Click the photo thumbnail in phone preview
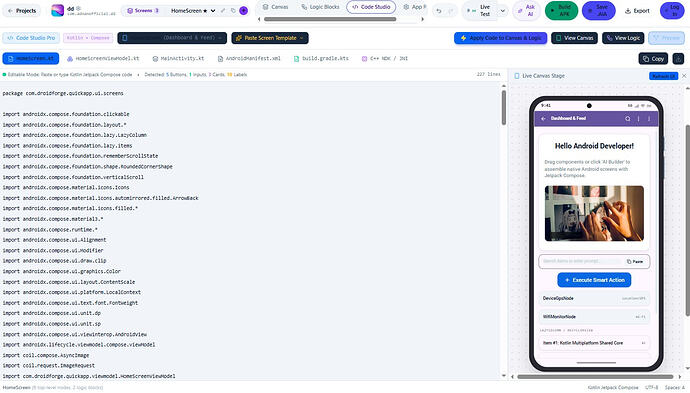 coord(594,213)
